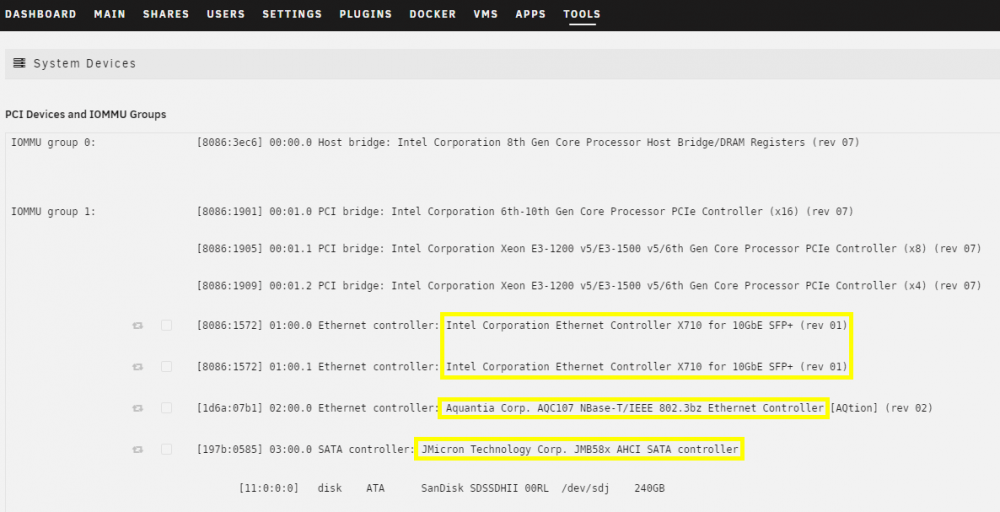Click the X710 description at 01:00.0
The width and height of the screenshot is (1000, 512).
tap(647, 325)
